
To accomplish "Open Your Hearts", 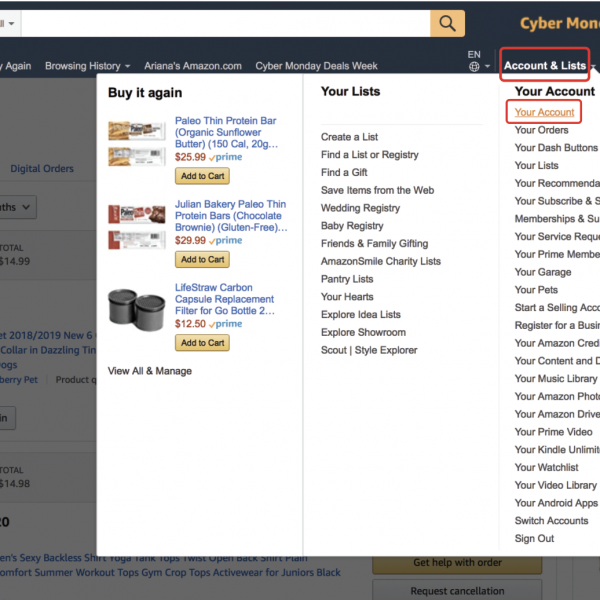I will tap(347, 297).
